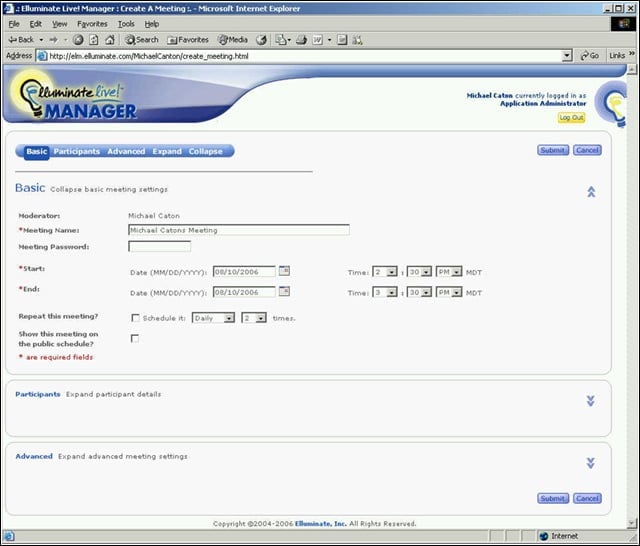Expand Participants section with the double down-arrow
This screenshot has height=546, width=640.
(591, 401)
